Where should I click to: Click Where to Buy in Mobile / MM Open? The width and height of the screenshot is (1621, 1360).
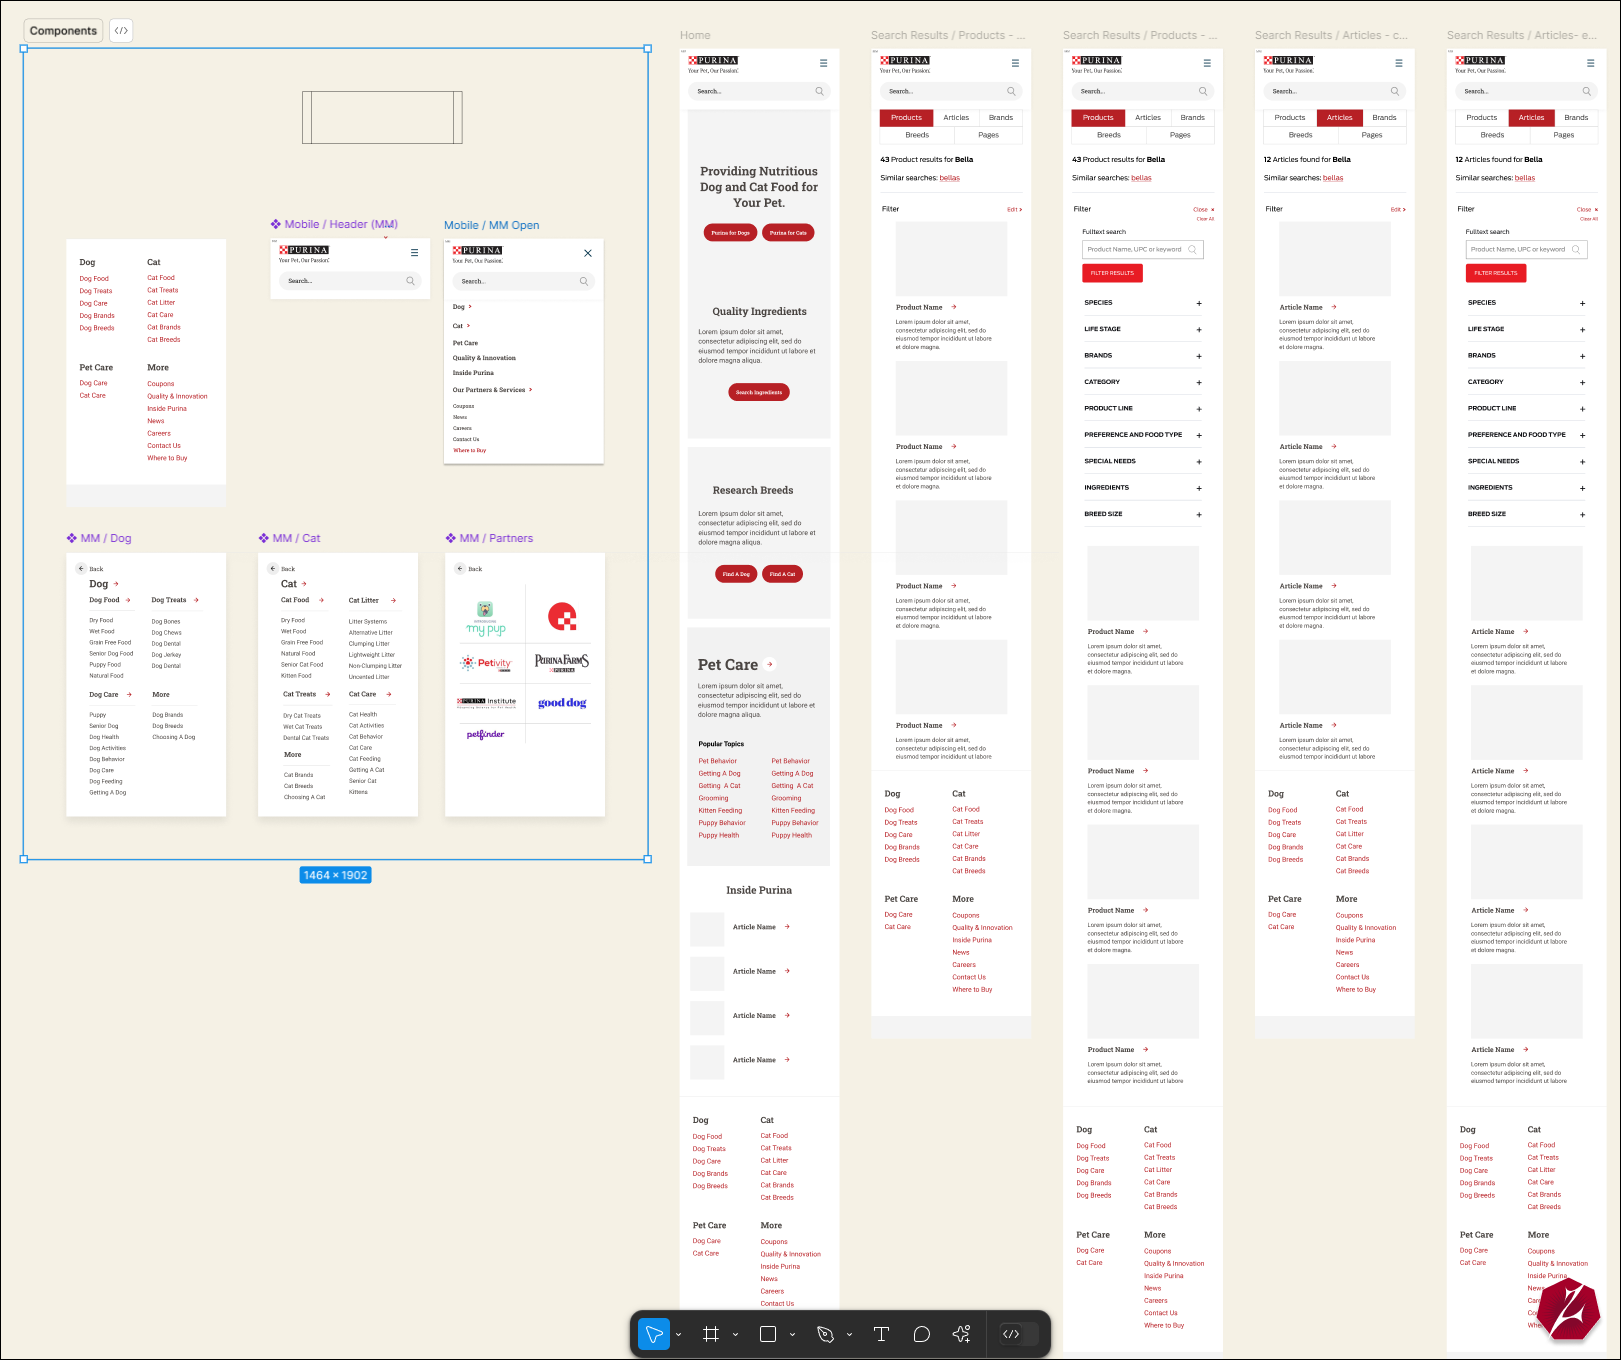[469, 451]
